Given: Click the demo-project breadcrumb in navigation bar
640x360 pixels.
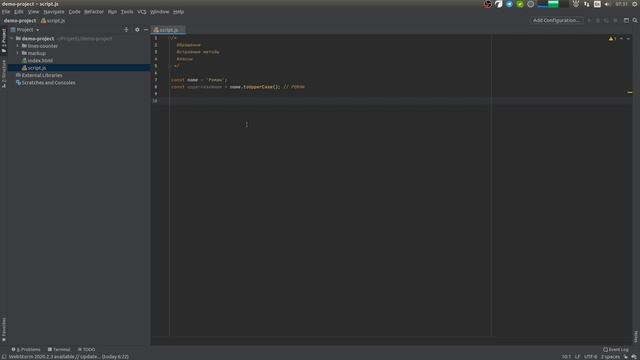Looking at the screenshot, I should click(x=20, y=20).
